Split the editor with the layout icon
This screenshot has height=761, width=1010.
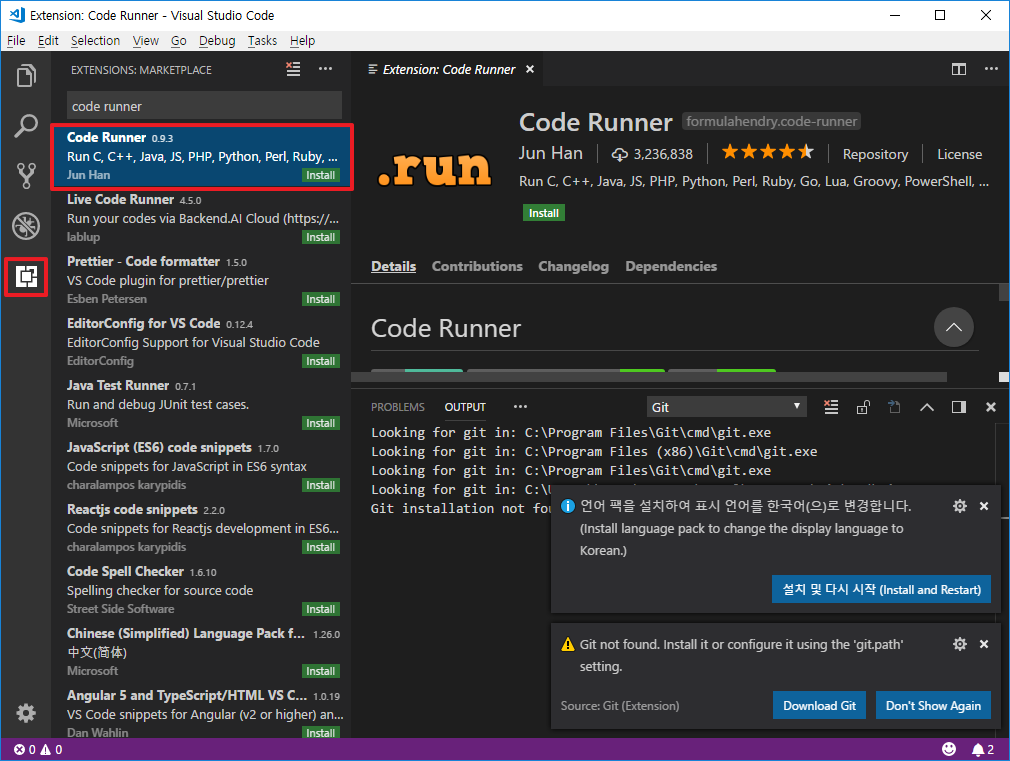point(958,69)
